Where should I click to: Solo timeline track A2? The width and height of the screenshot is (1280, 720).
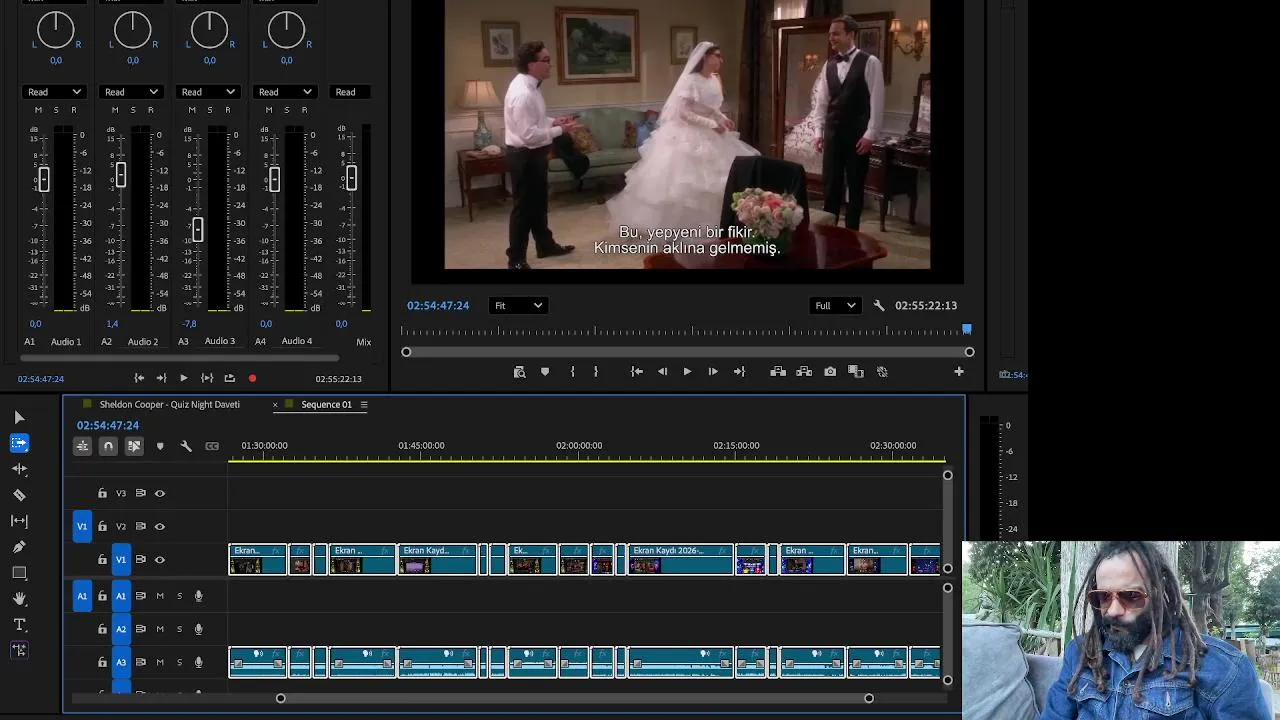180,630
